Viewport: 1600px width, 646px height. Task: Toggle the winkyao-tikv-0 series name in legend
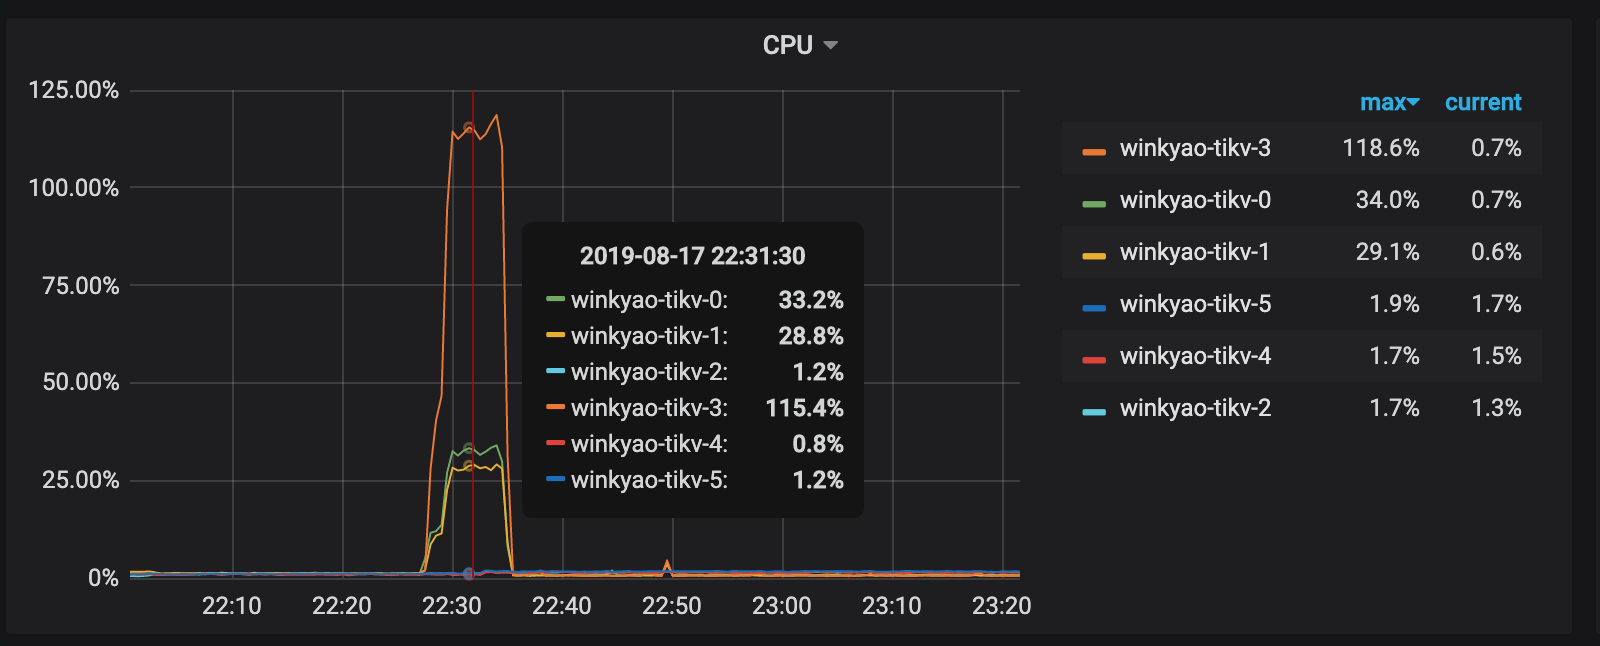pos(1195,200)
